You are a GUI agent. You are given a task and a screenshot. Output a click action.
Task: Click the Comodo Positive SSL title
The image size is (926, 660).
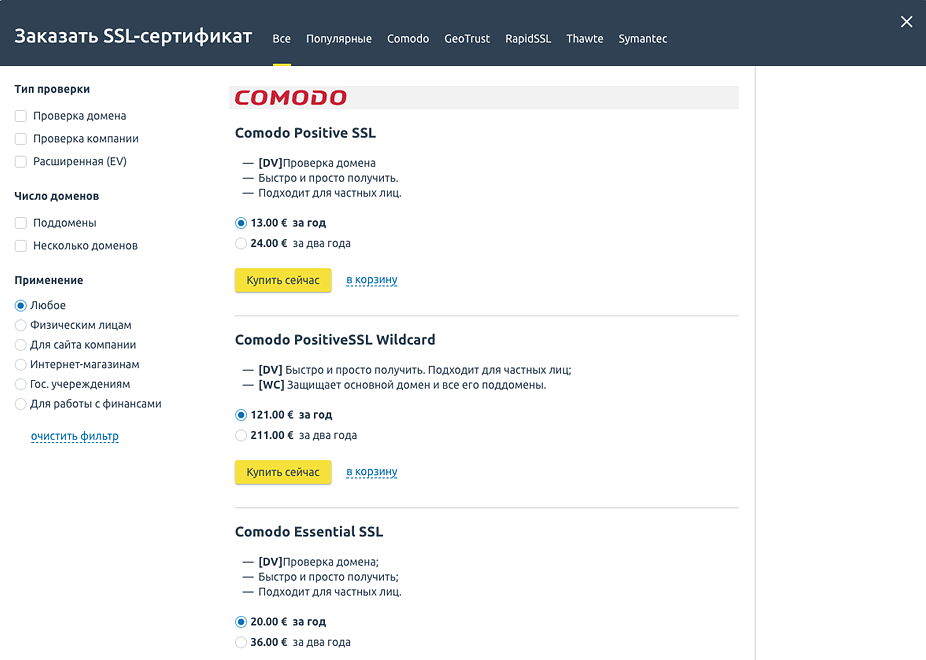pos(305,133)
